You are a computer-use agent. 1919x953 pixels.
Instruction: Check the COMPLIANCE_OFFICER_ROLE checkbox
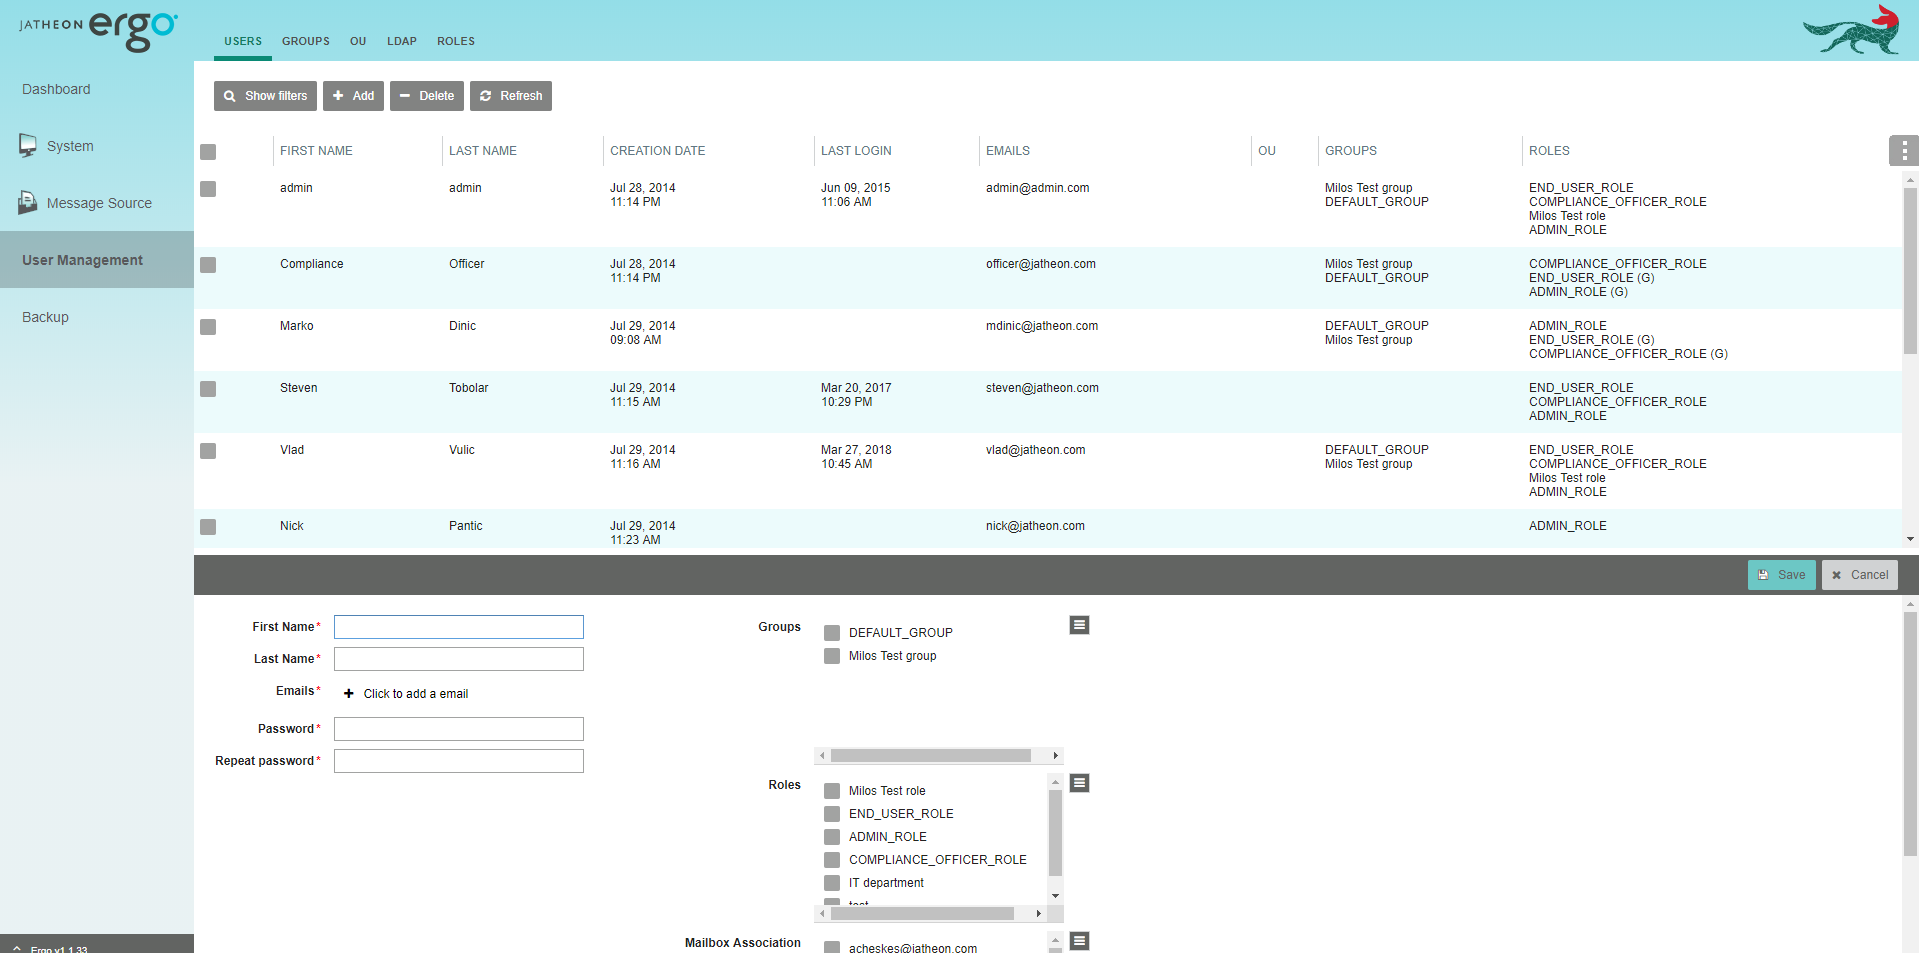(x=832, y=860)
